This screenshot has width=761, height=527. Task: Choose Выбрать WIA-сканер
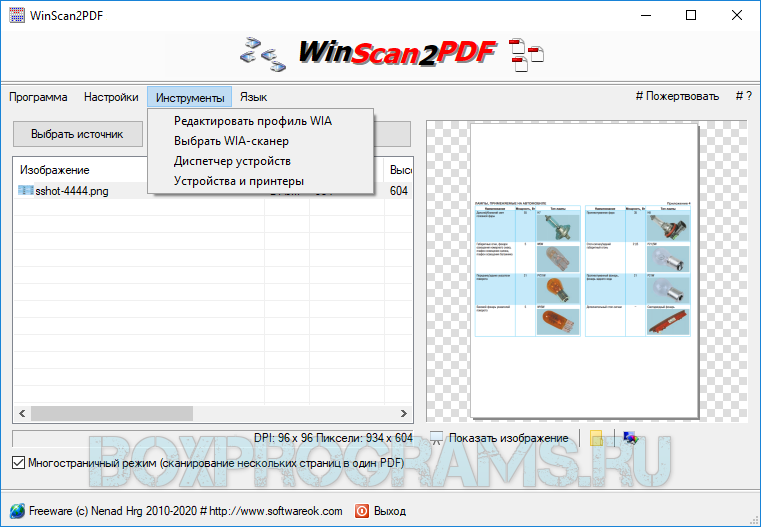click(x=261, y=141)
